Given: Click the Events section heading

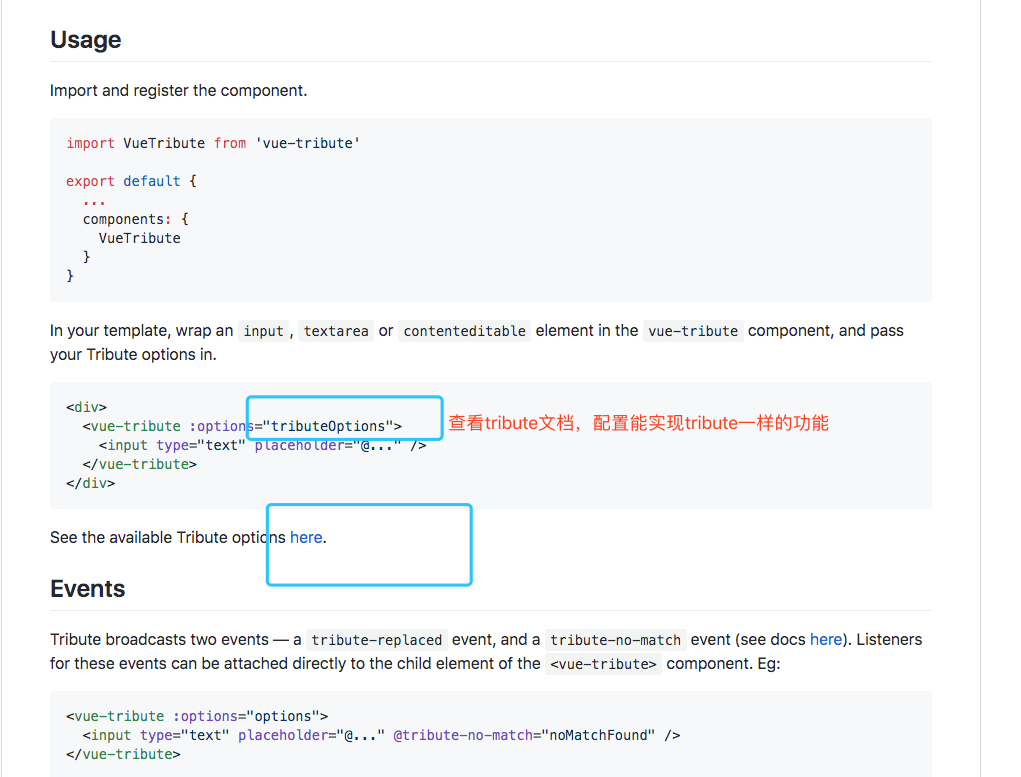Looking at the screenshot, I should (87, 589).
